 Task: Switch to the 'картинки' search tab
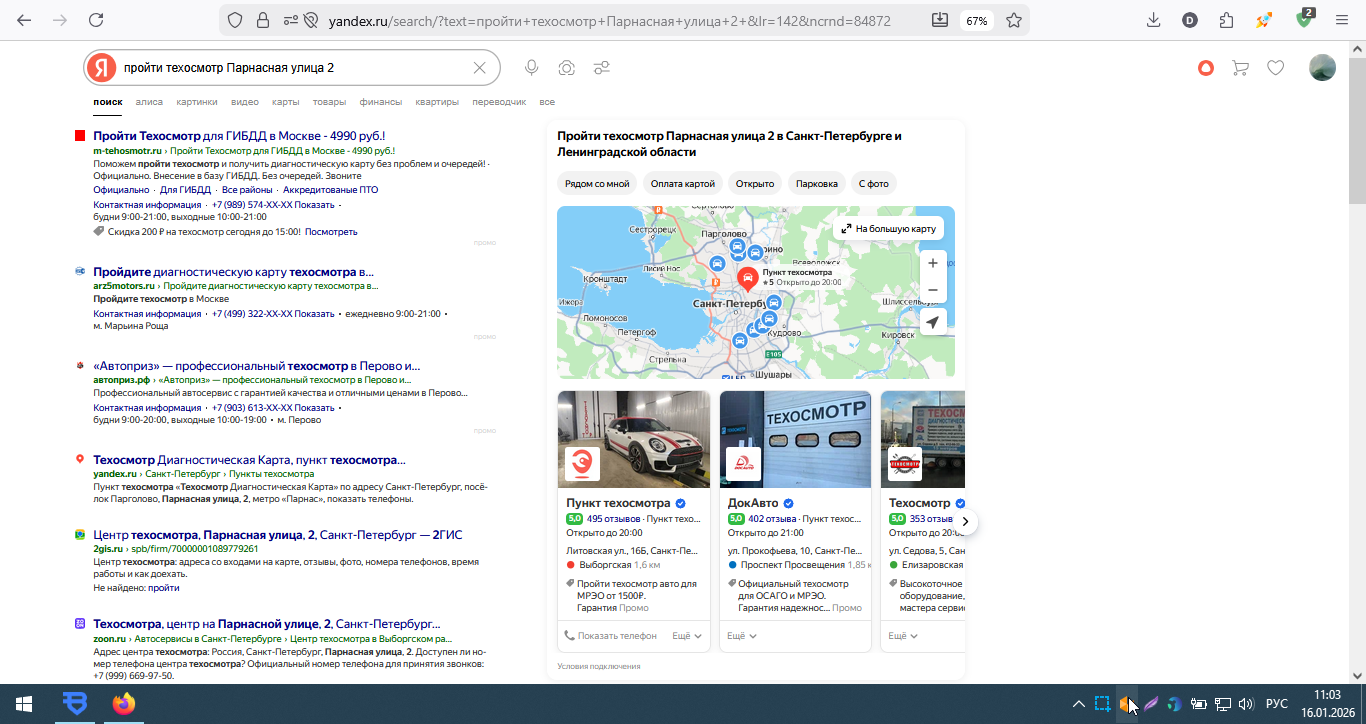click(197, 102)
